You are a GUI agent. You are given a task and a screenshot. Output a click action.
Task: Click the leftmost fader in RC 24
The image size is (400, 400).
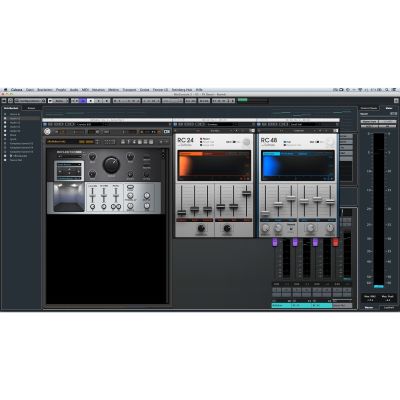(x=182, y=212)
